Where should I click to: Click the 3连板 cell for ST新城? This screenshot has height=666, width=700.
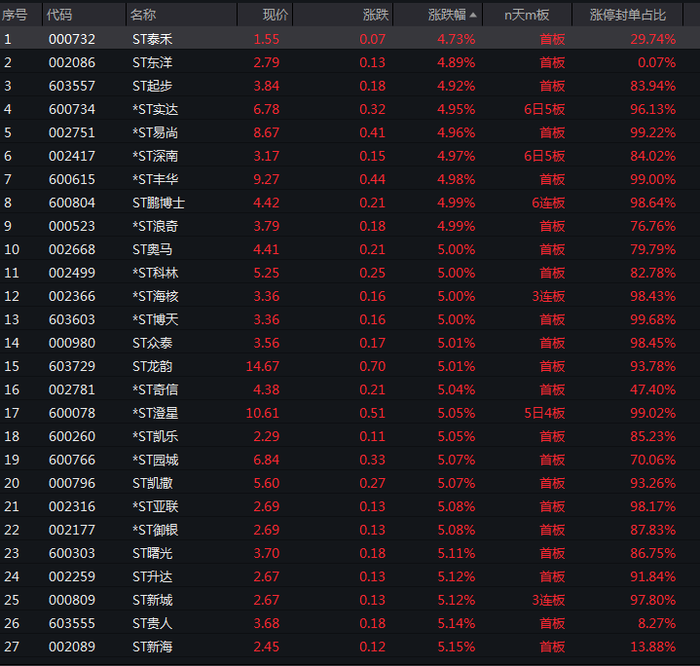pyautogui.click(x=548, y=600)
